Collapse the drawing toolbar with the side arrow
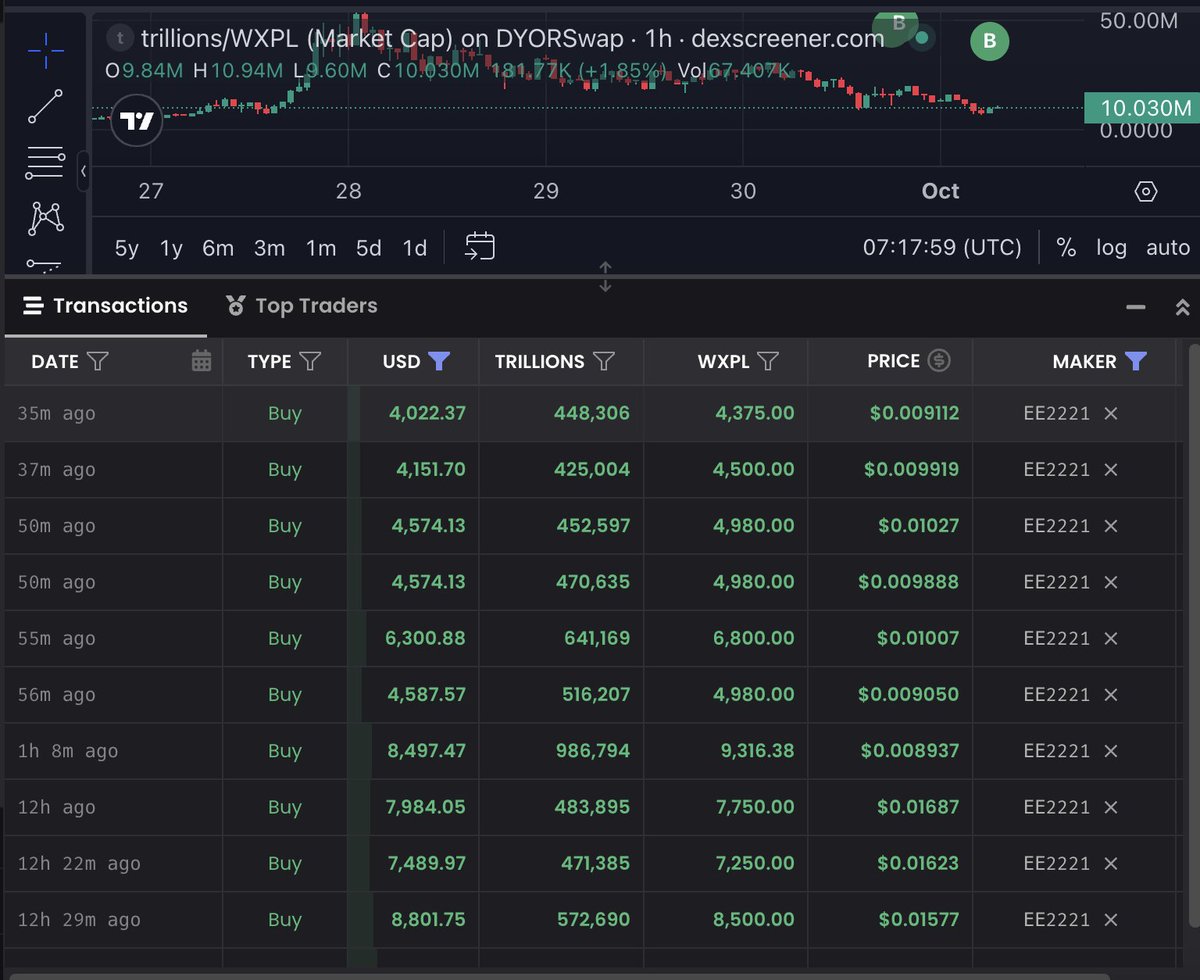Screen dimensions: 1200x980 83,171
